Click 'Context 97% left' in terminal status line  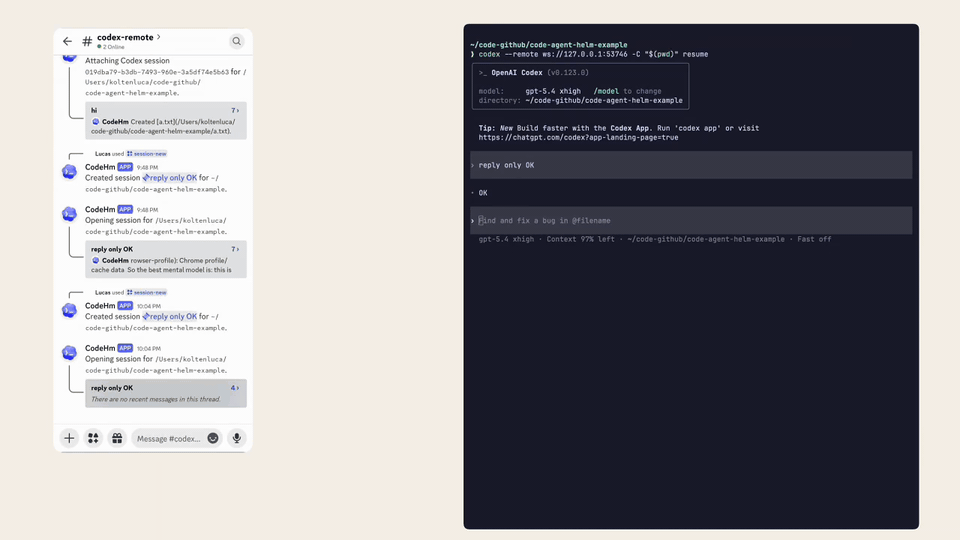pos(580,239)
